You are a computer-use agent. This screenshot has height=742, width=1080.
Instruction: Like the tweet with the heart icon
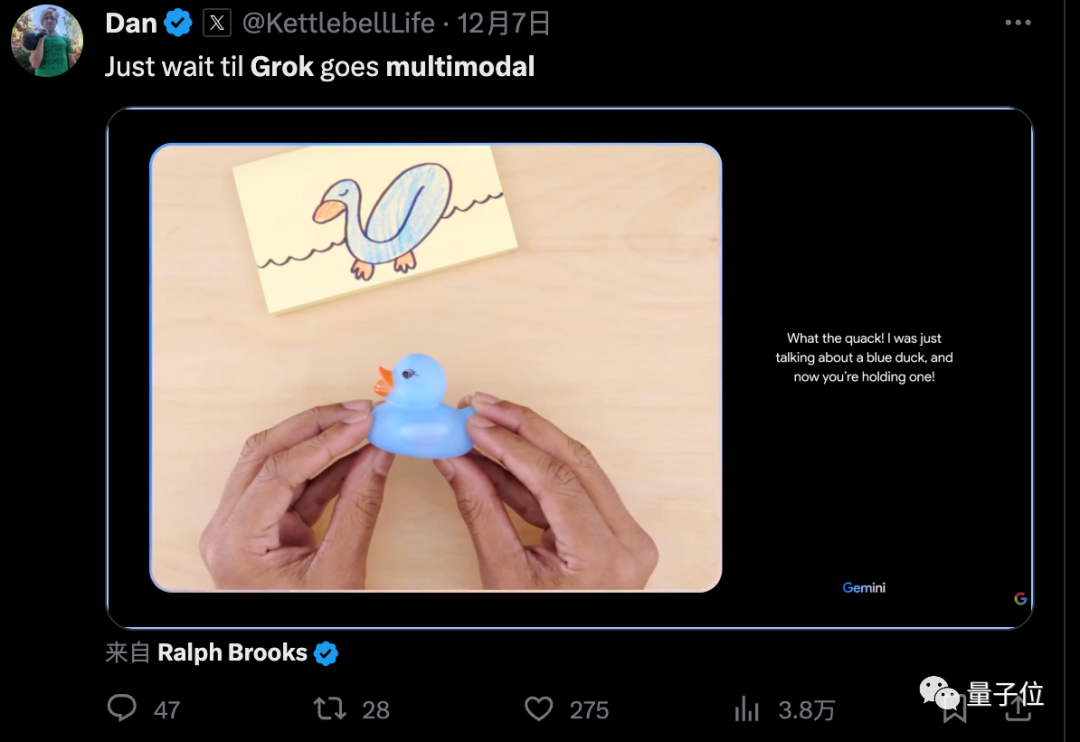click(x=539, y=709)
